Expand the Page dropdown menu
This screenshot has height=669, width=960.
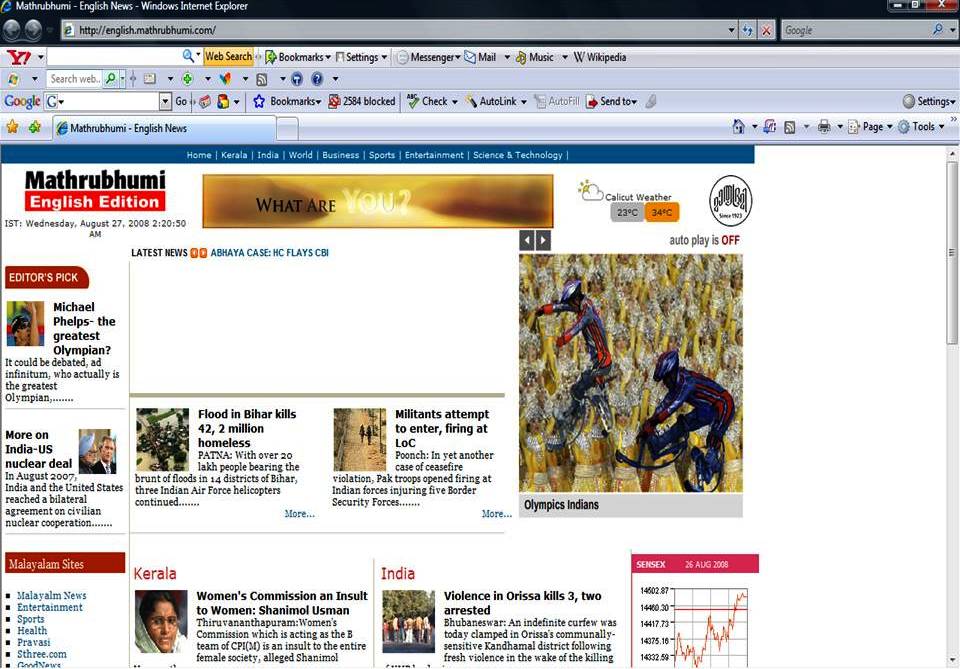pos(871,127)
